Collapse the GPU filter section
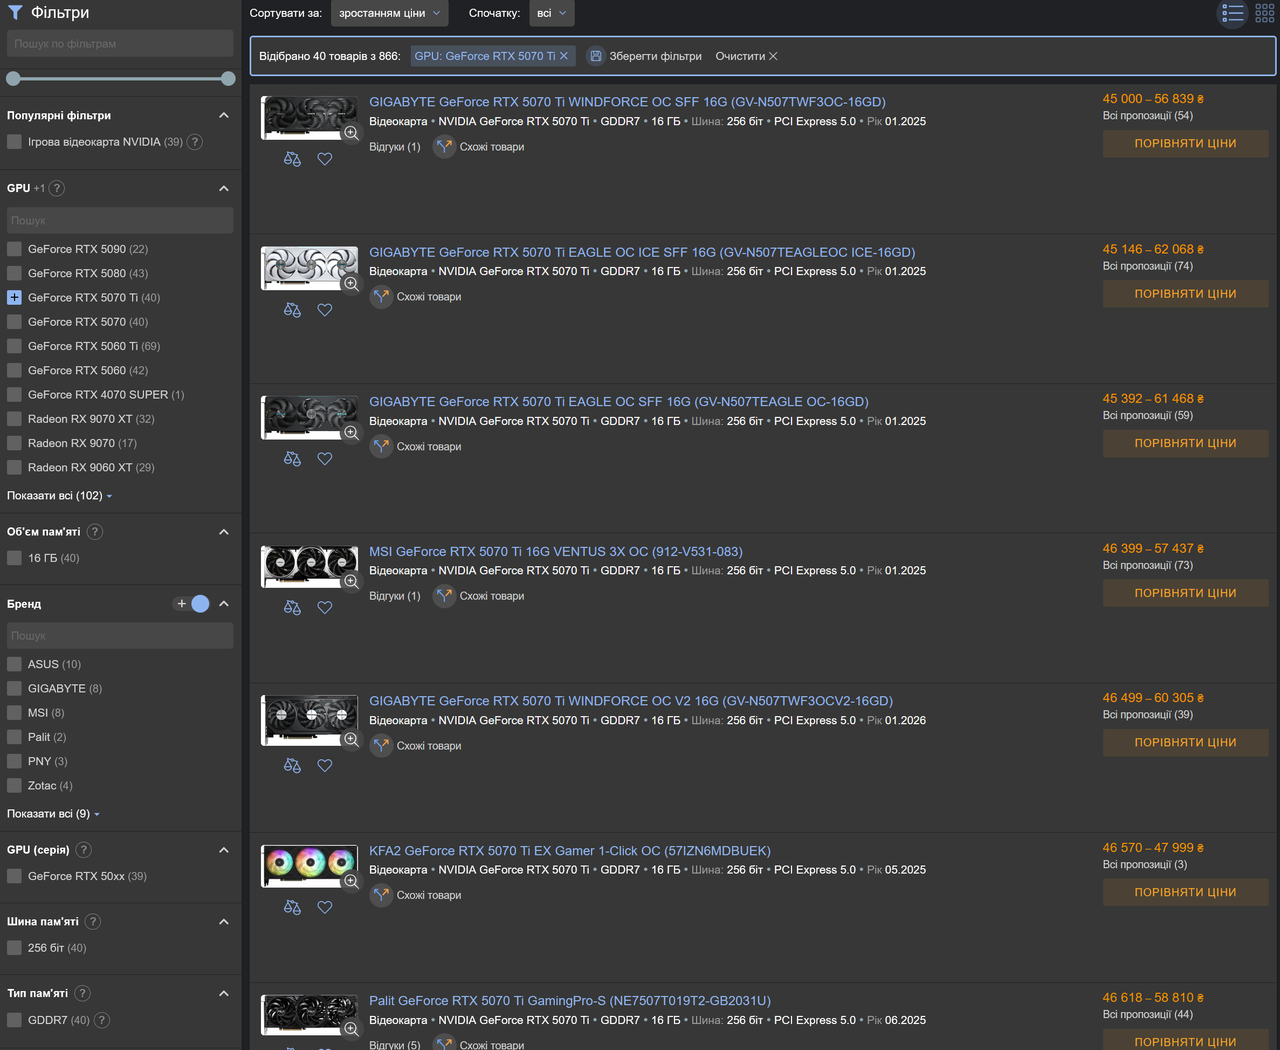 pos(224,188)
